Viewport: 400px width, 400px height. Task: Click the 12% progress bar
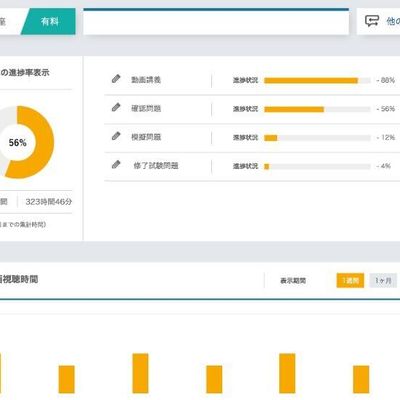[317, 138]
